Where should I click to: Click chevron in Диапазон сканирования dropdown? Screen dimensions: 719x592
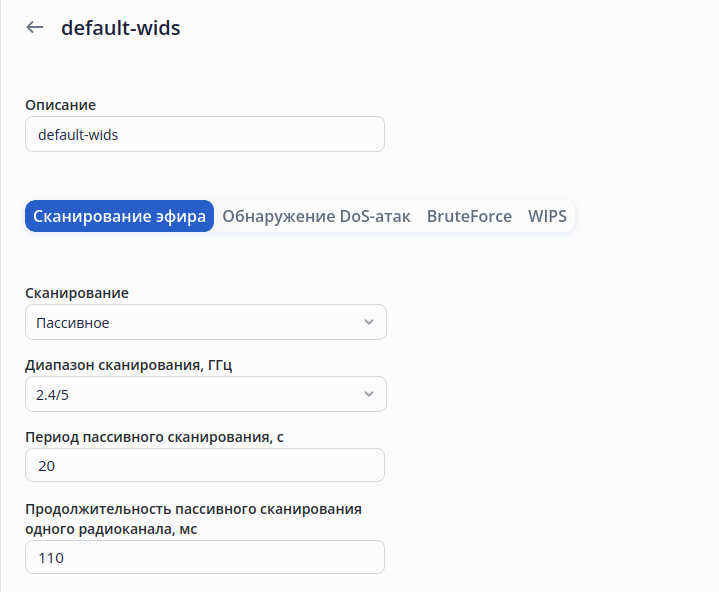pos(369,394)
